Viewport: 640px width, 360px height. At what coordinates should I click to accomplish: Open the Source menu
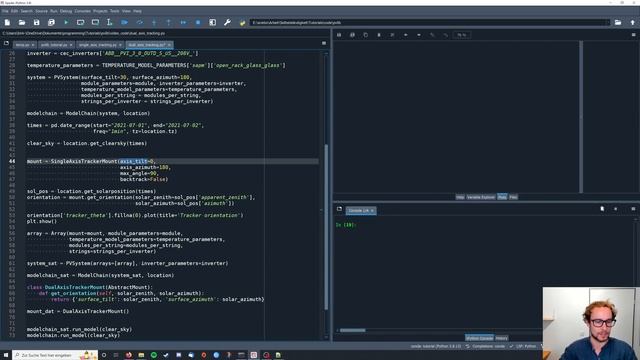click(41, 11)
